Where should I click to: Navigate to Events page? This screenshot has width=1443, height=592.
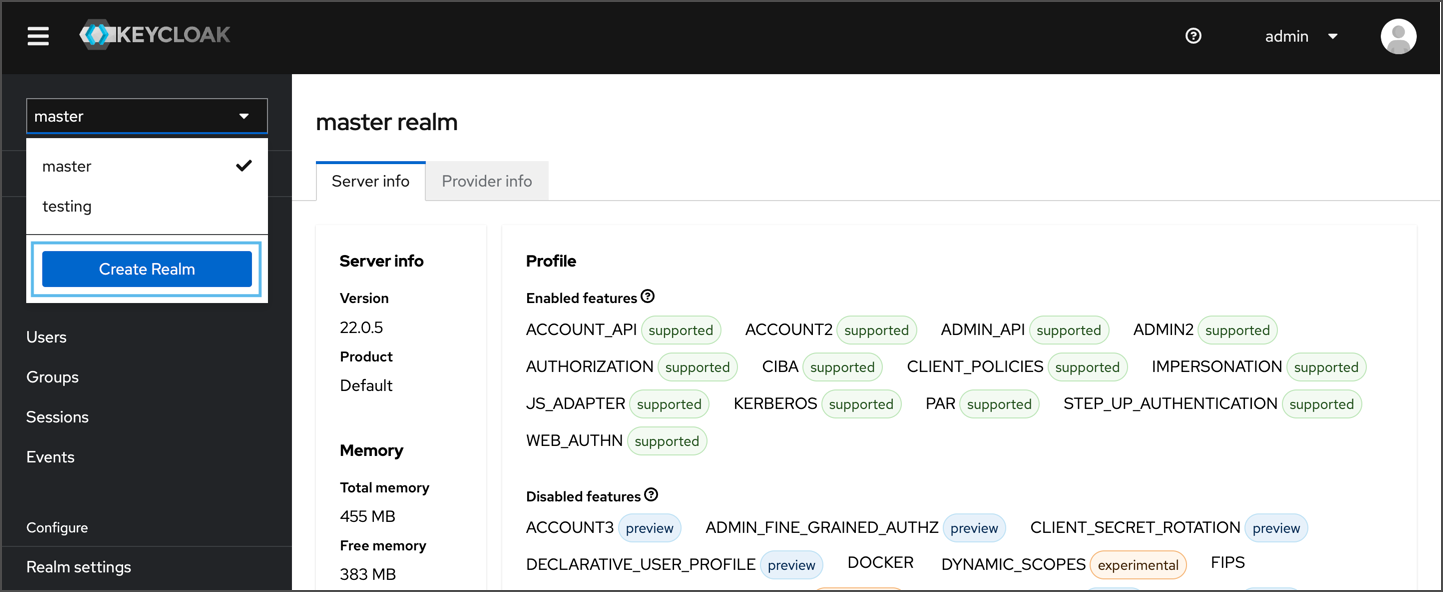[50, 457]
